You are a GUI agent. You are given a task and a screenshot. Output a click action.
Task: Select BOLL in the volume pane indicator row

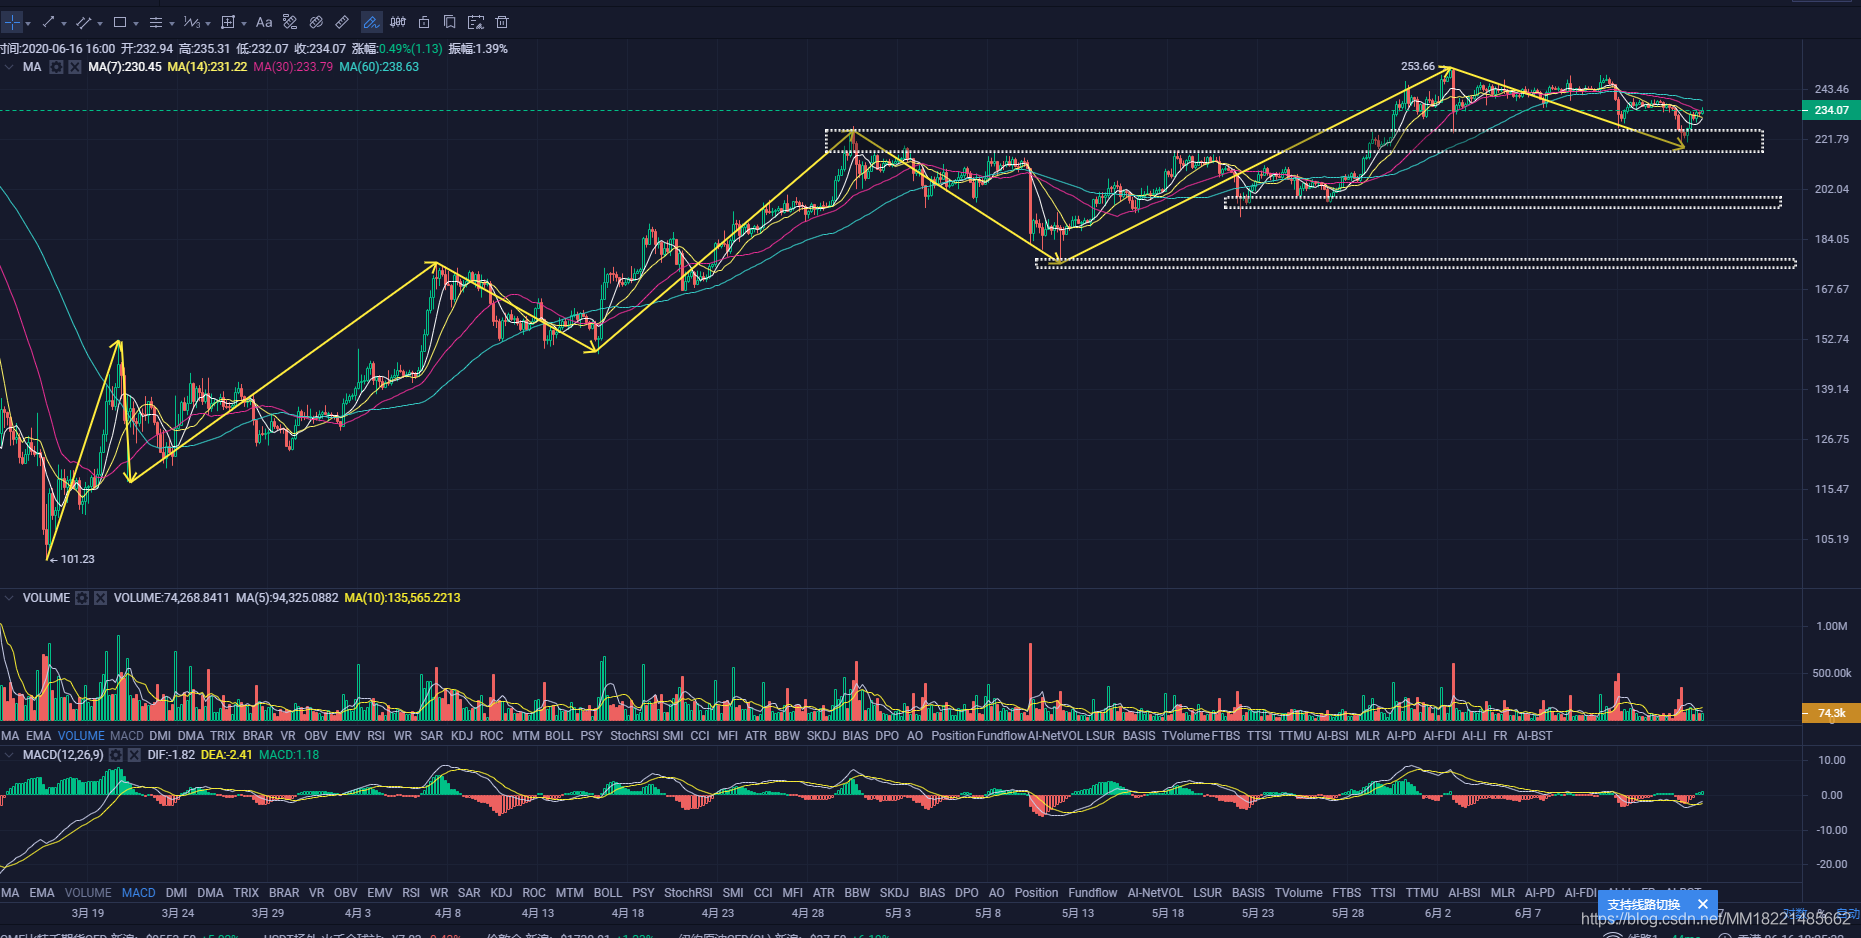pyautogui.click(x=559, y=736)
